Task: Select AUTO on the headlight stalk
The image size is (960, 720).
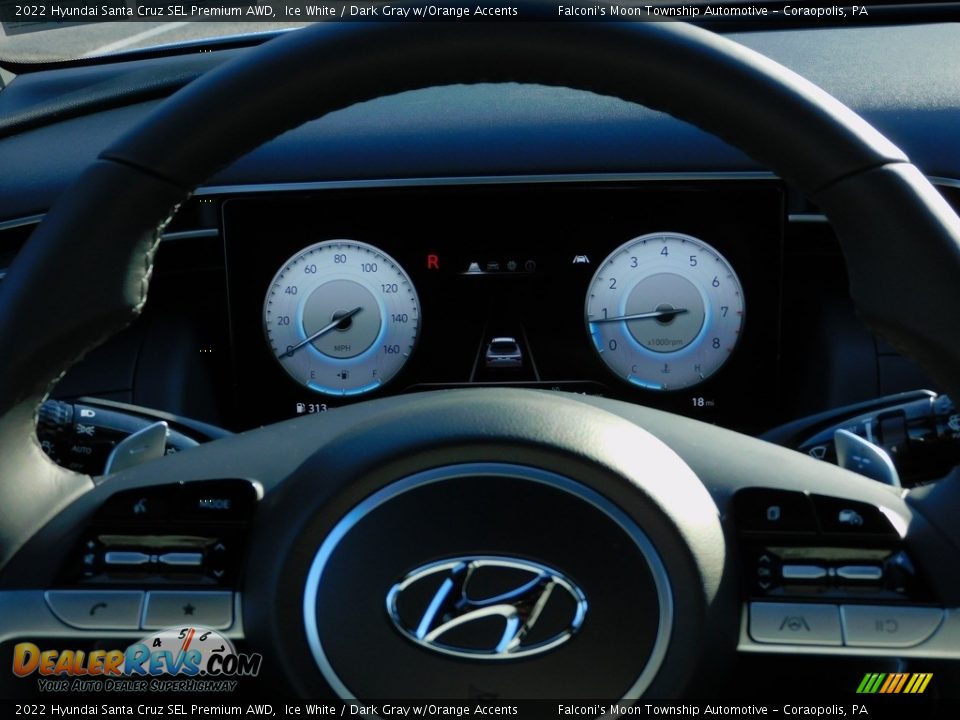Action: click(81, 449)
